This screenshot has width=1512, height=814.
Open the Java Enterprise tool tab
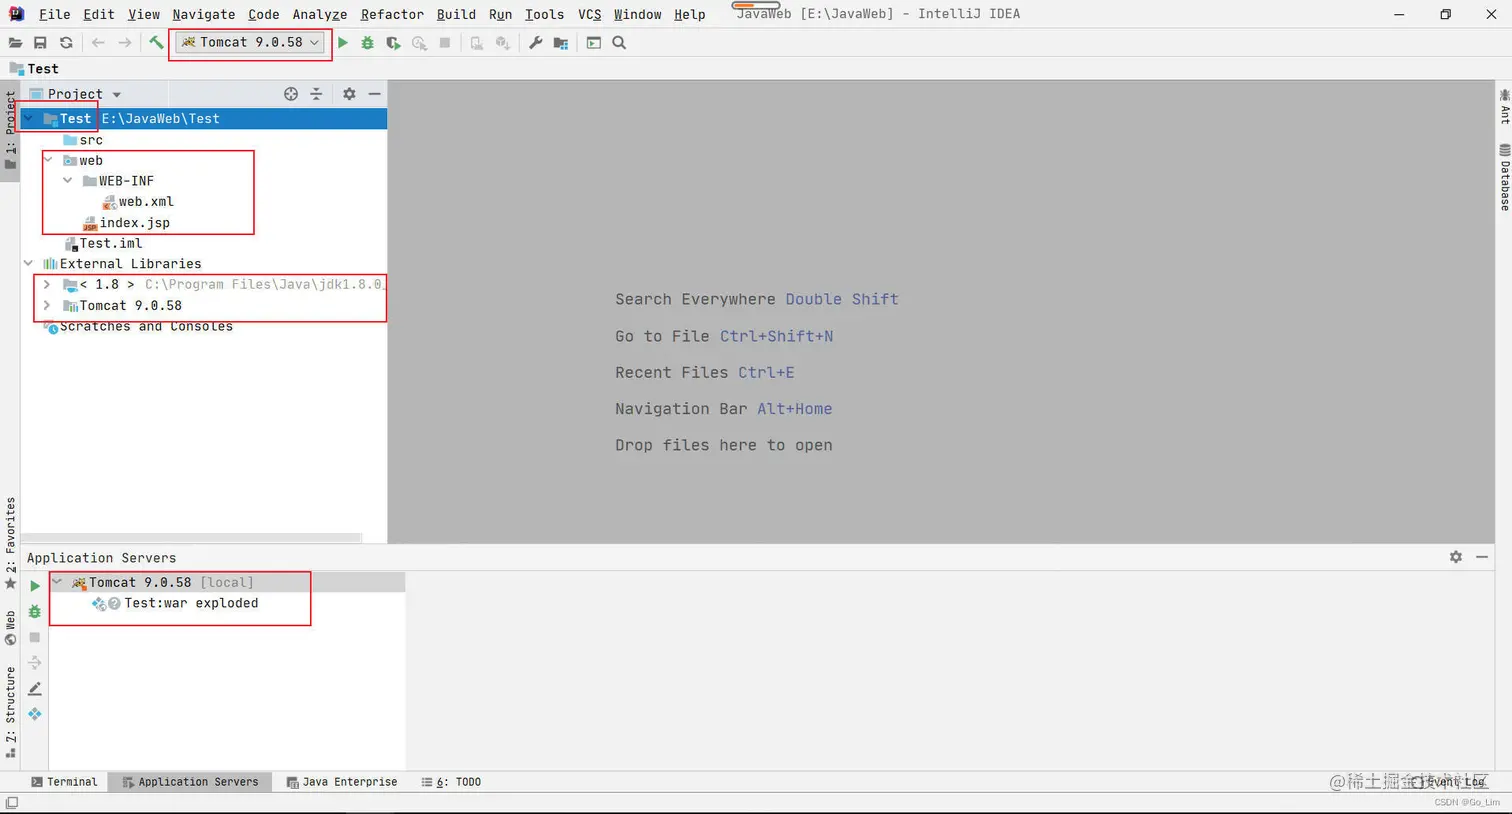click(342, 782)
